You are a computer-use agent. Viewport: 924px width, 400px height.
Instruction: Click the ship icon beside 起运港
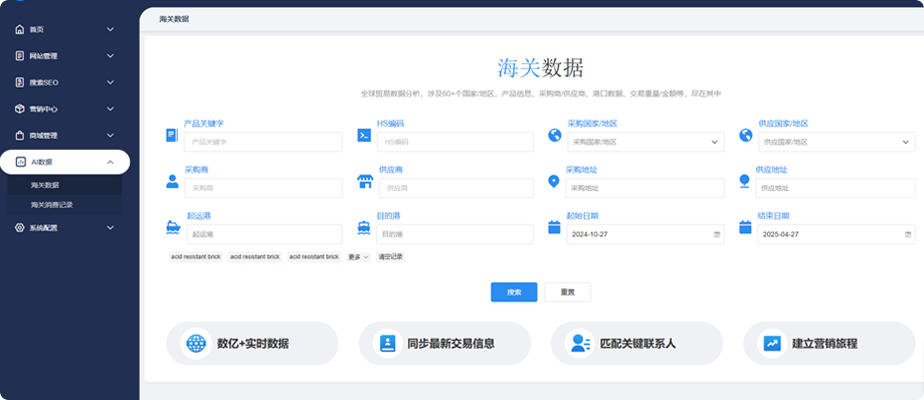click(x=173, y=228)
